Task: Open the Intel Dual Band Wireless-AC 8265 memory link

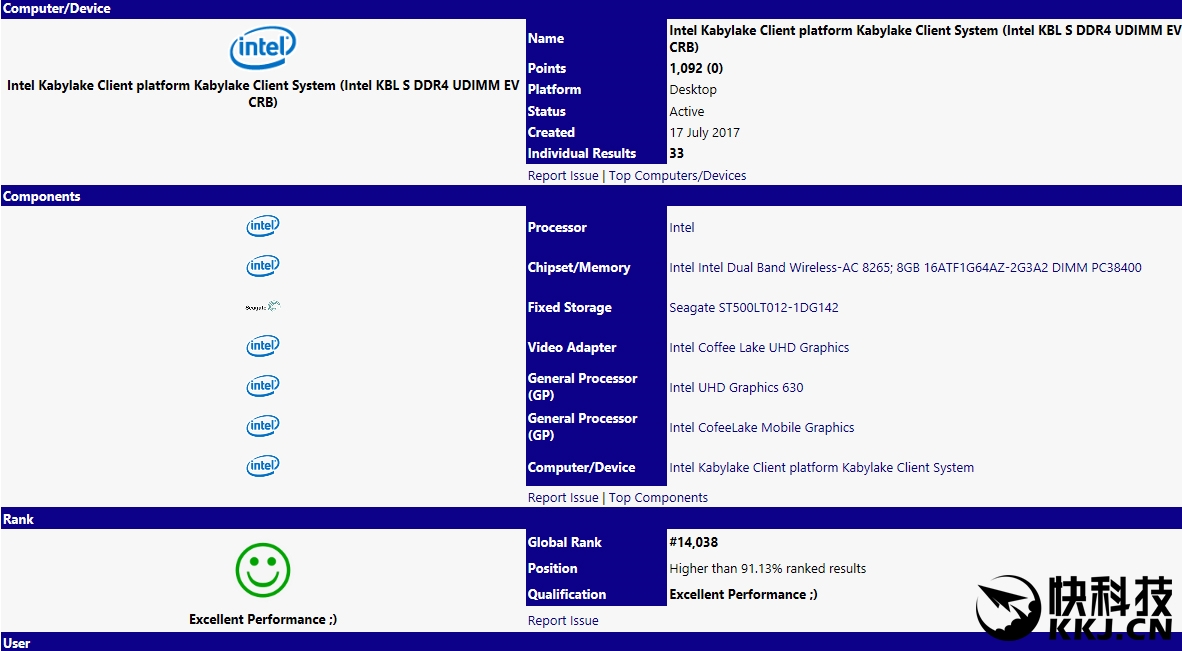Action: coord(905,267)
